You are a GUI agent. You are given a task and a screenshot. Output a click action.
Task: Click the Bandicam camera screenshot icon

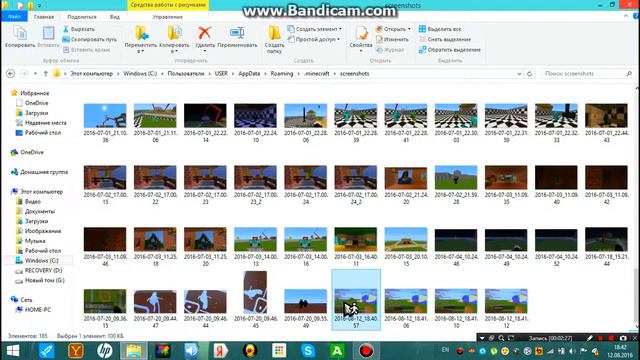point(623,338)
